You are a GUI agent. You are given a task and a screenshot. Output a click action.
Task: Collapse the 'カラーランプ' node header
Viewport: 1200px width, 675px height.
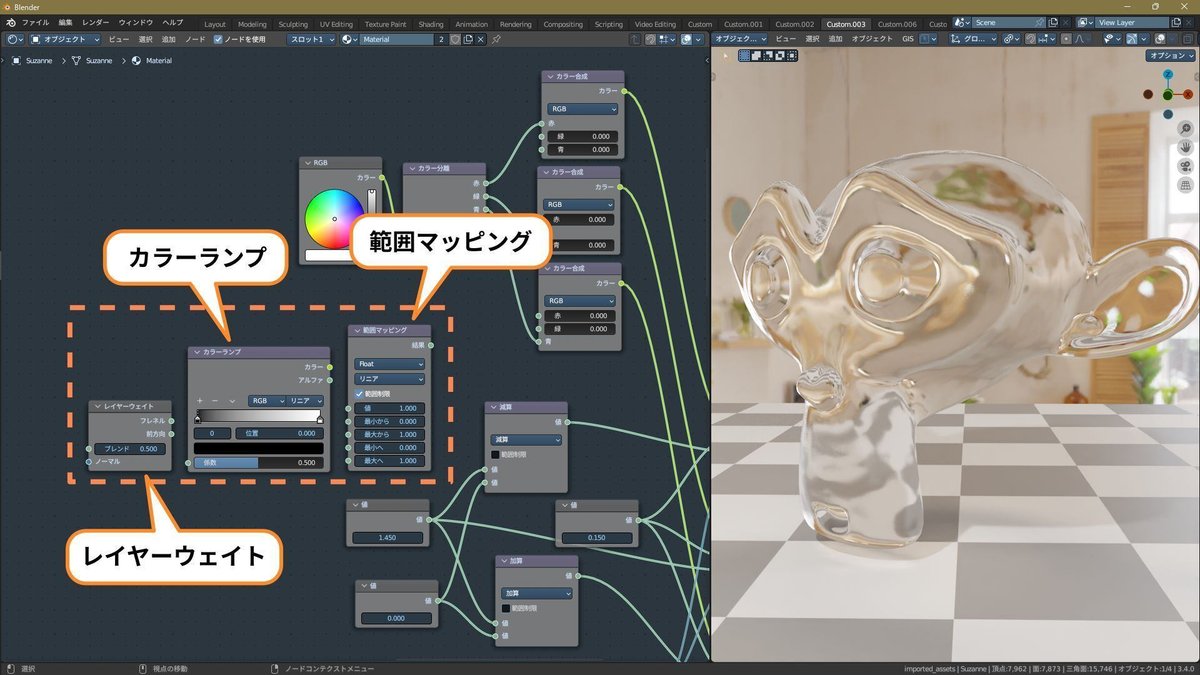pos(197,352)
